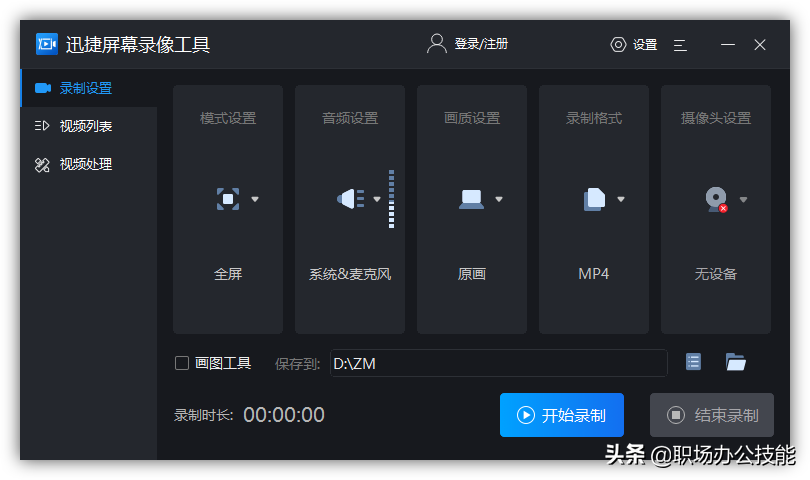Click the user avatar login icon
The width and height of the screenshot is (810, 480).
tap(437, 44)
